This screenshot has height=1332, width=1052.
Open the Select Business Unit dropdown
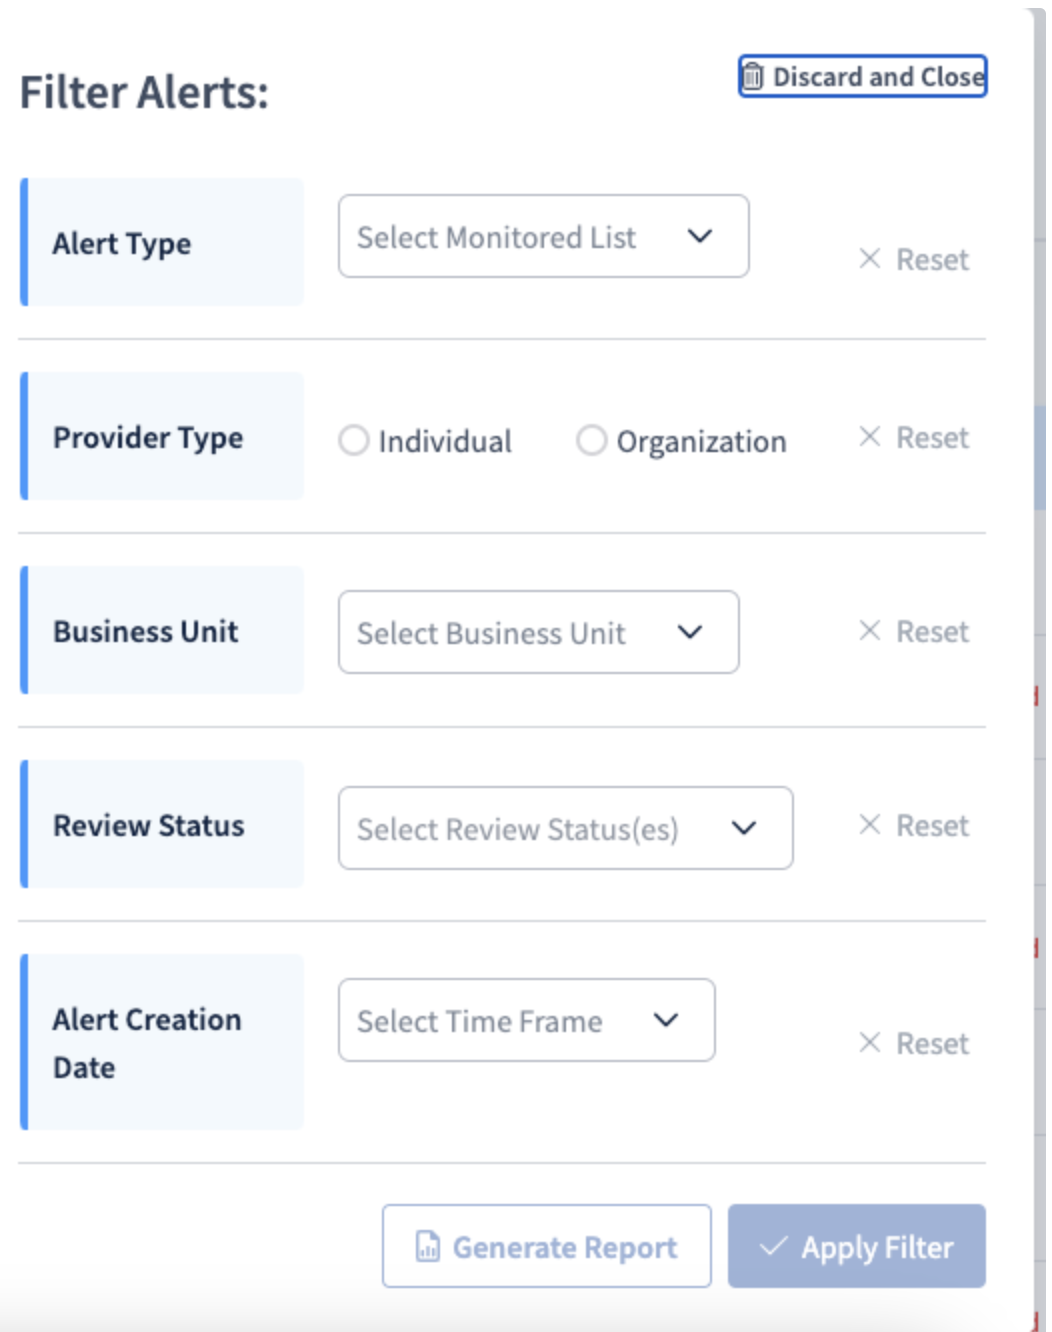click(538, 632)
